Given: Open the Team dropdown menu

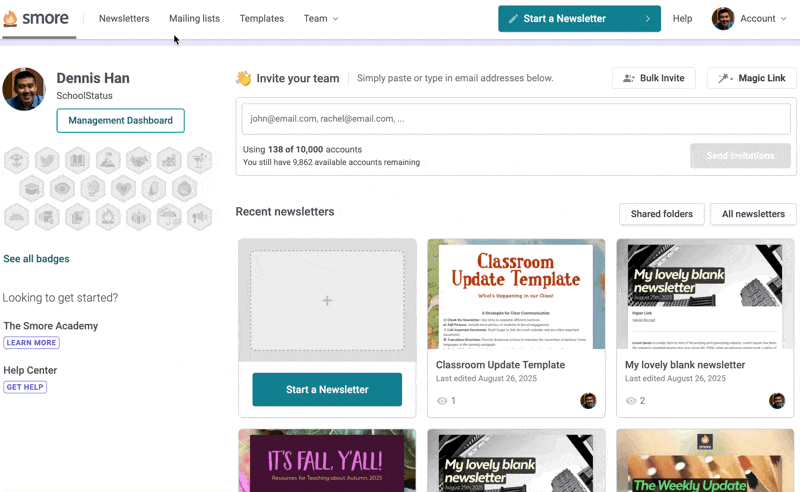Looking at the screenshot, I should [320, 18].
